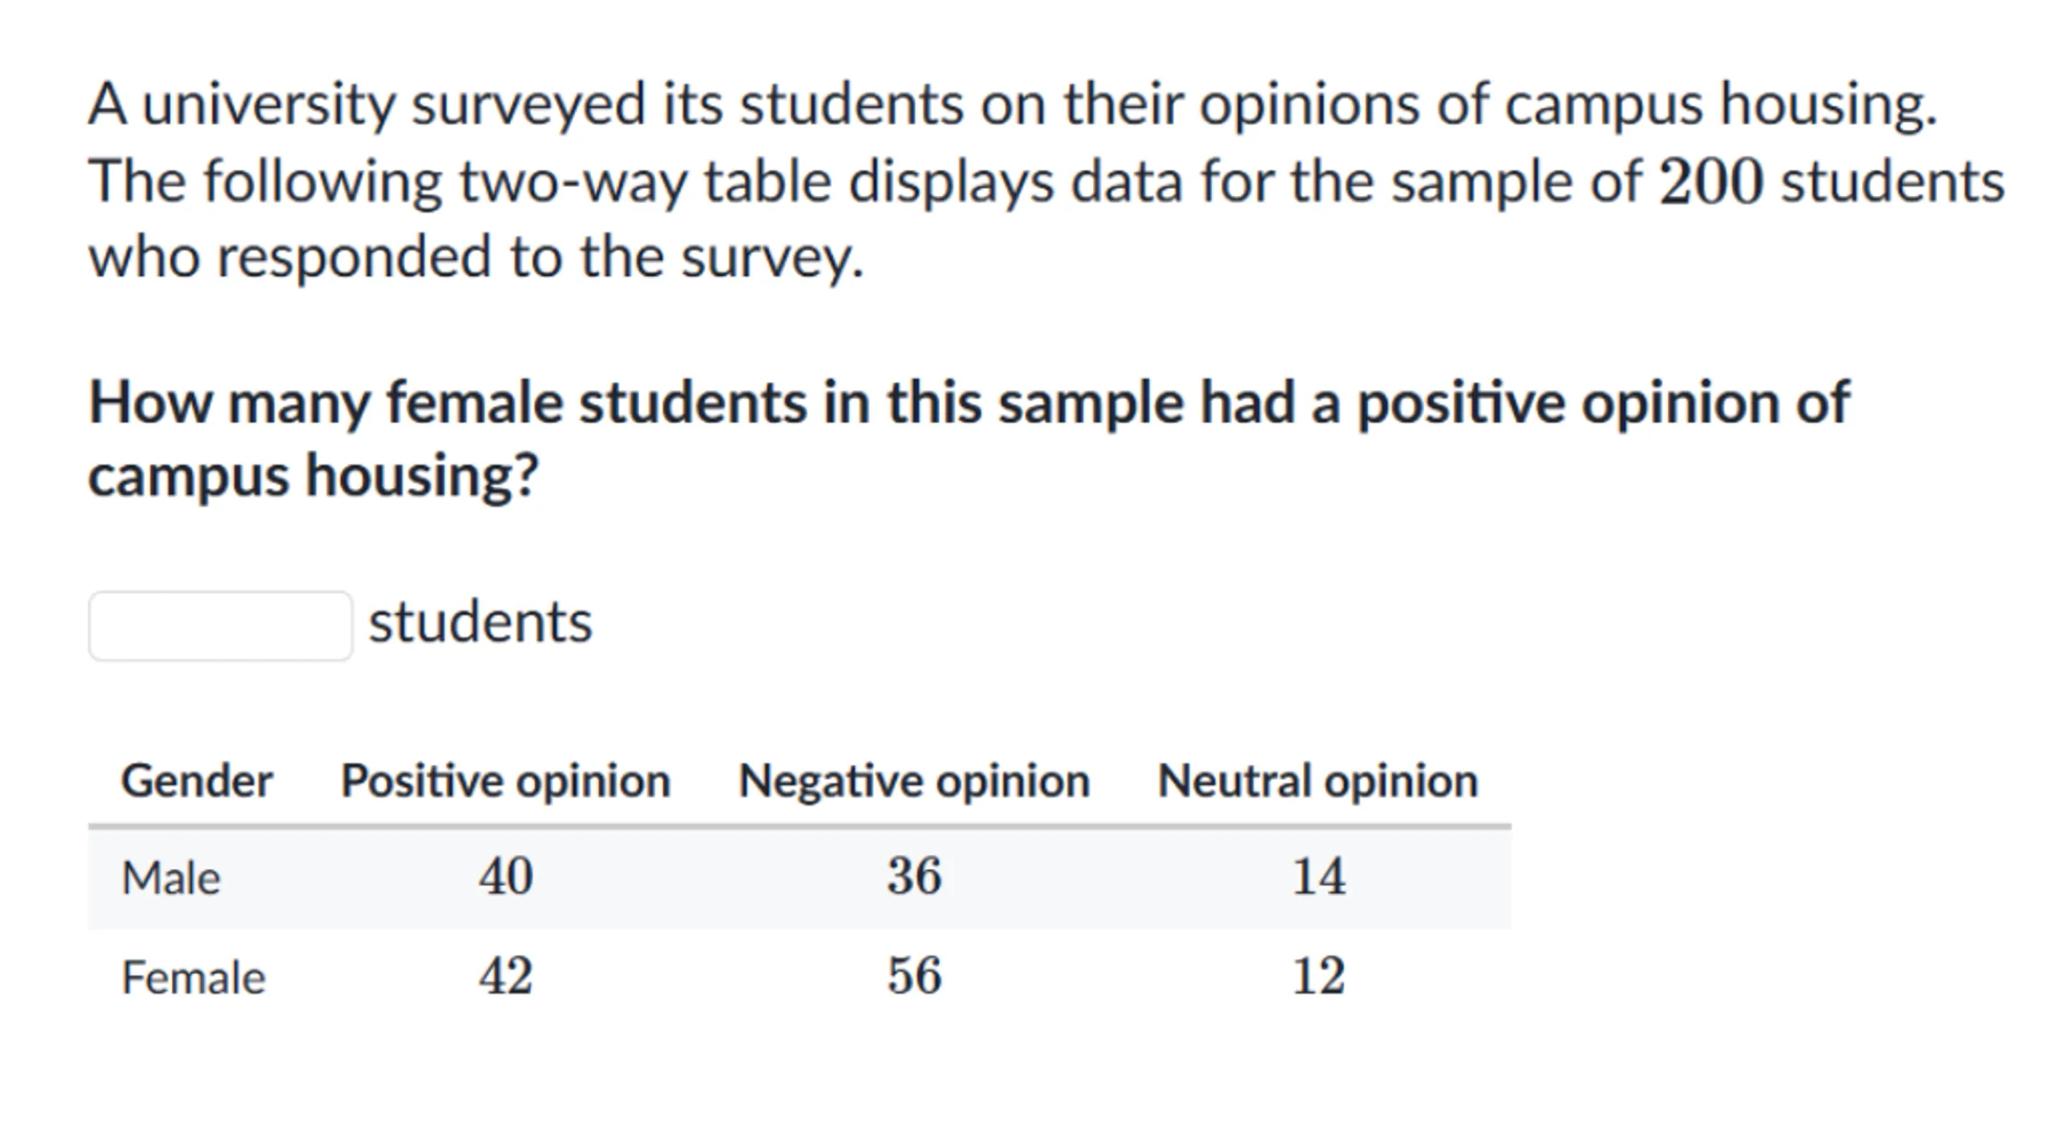The height and width of the screenshot is (1121, 2048).
Task: Click the Female positive opinion value 42
Action: click(505, 976)
